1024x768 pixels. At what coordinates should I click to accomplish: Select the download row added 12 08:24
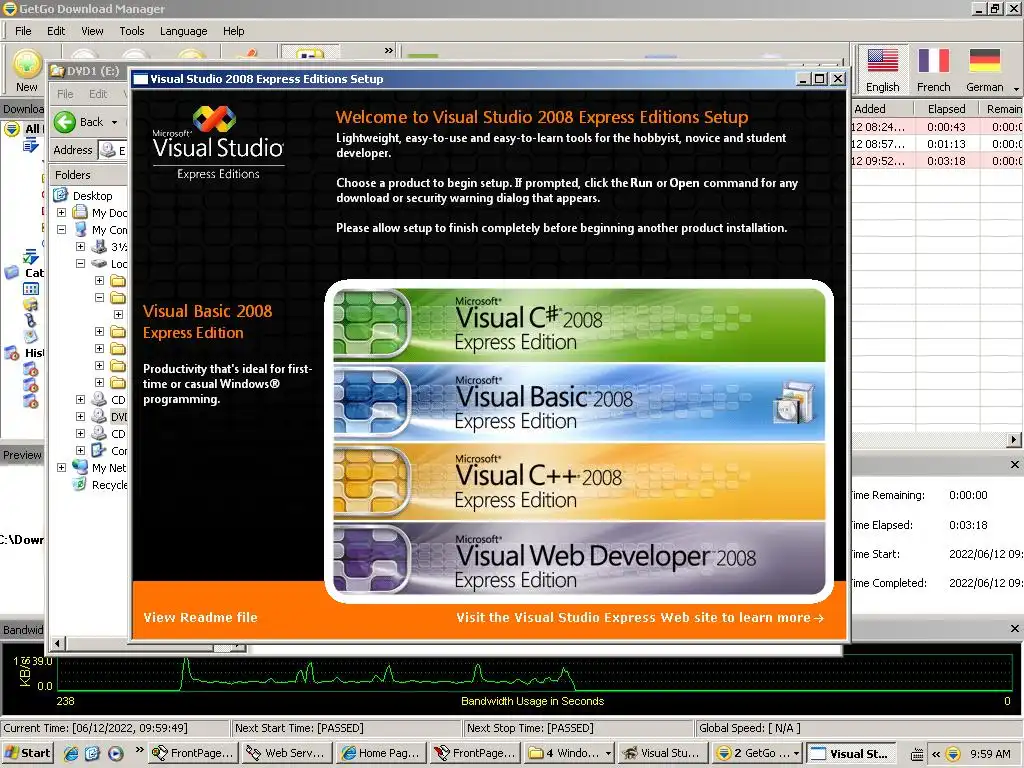coord(936,127)
